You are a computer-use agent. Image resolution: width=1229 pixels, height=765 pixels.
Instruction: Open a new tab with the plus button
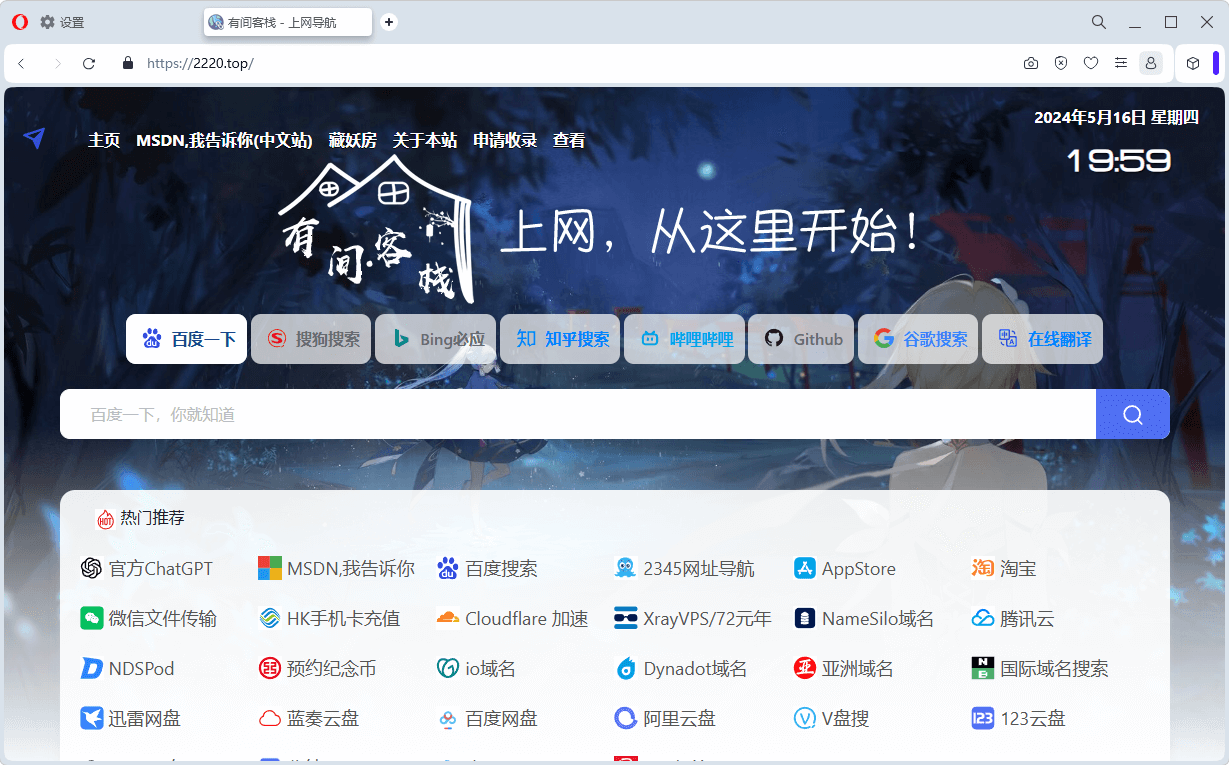pos(389,22)
